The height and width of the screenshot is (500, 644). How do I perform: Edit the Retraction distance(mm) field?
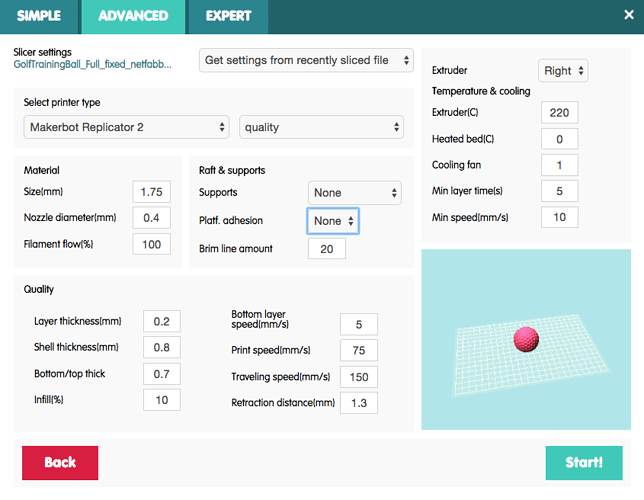(x=359, y=403)
